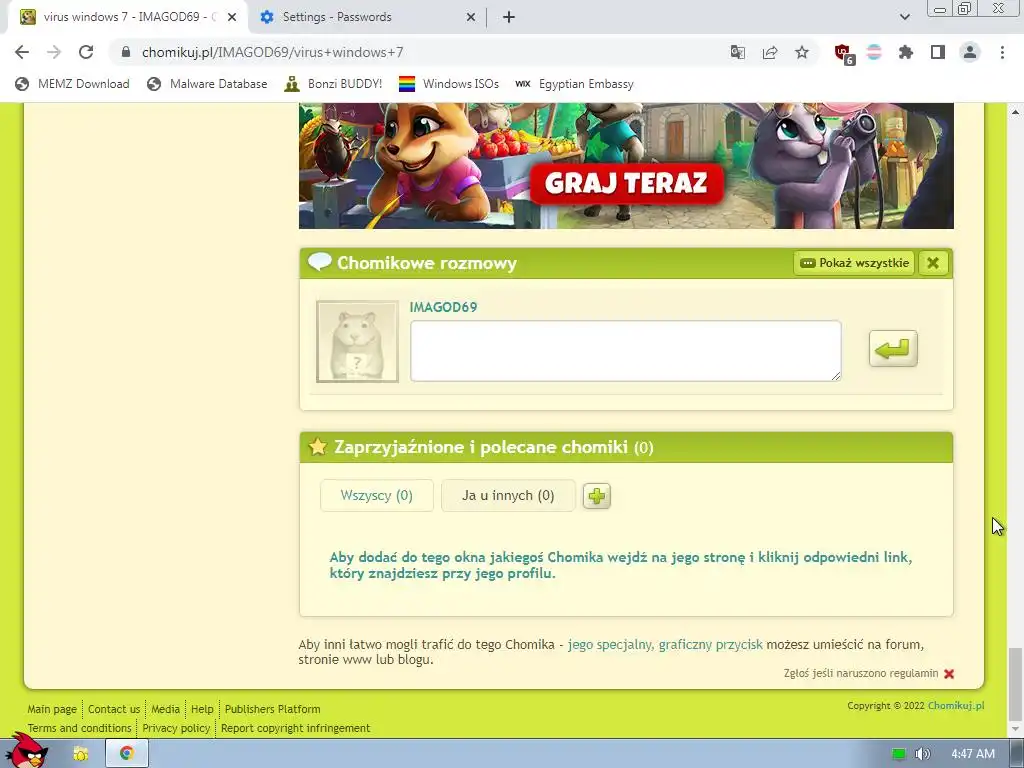The image size is (1024, 768).
Task: Click the Aby dodać do tego okna text
Action: tap(620, 566)
